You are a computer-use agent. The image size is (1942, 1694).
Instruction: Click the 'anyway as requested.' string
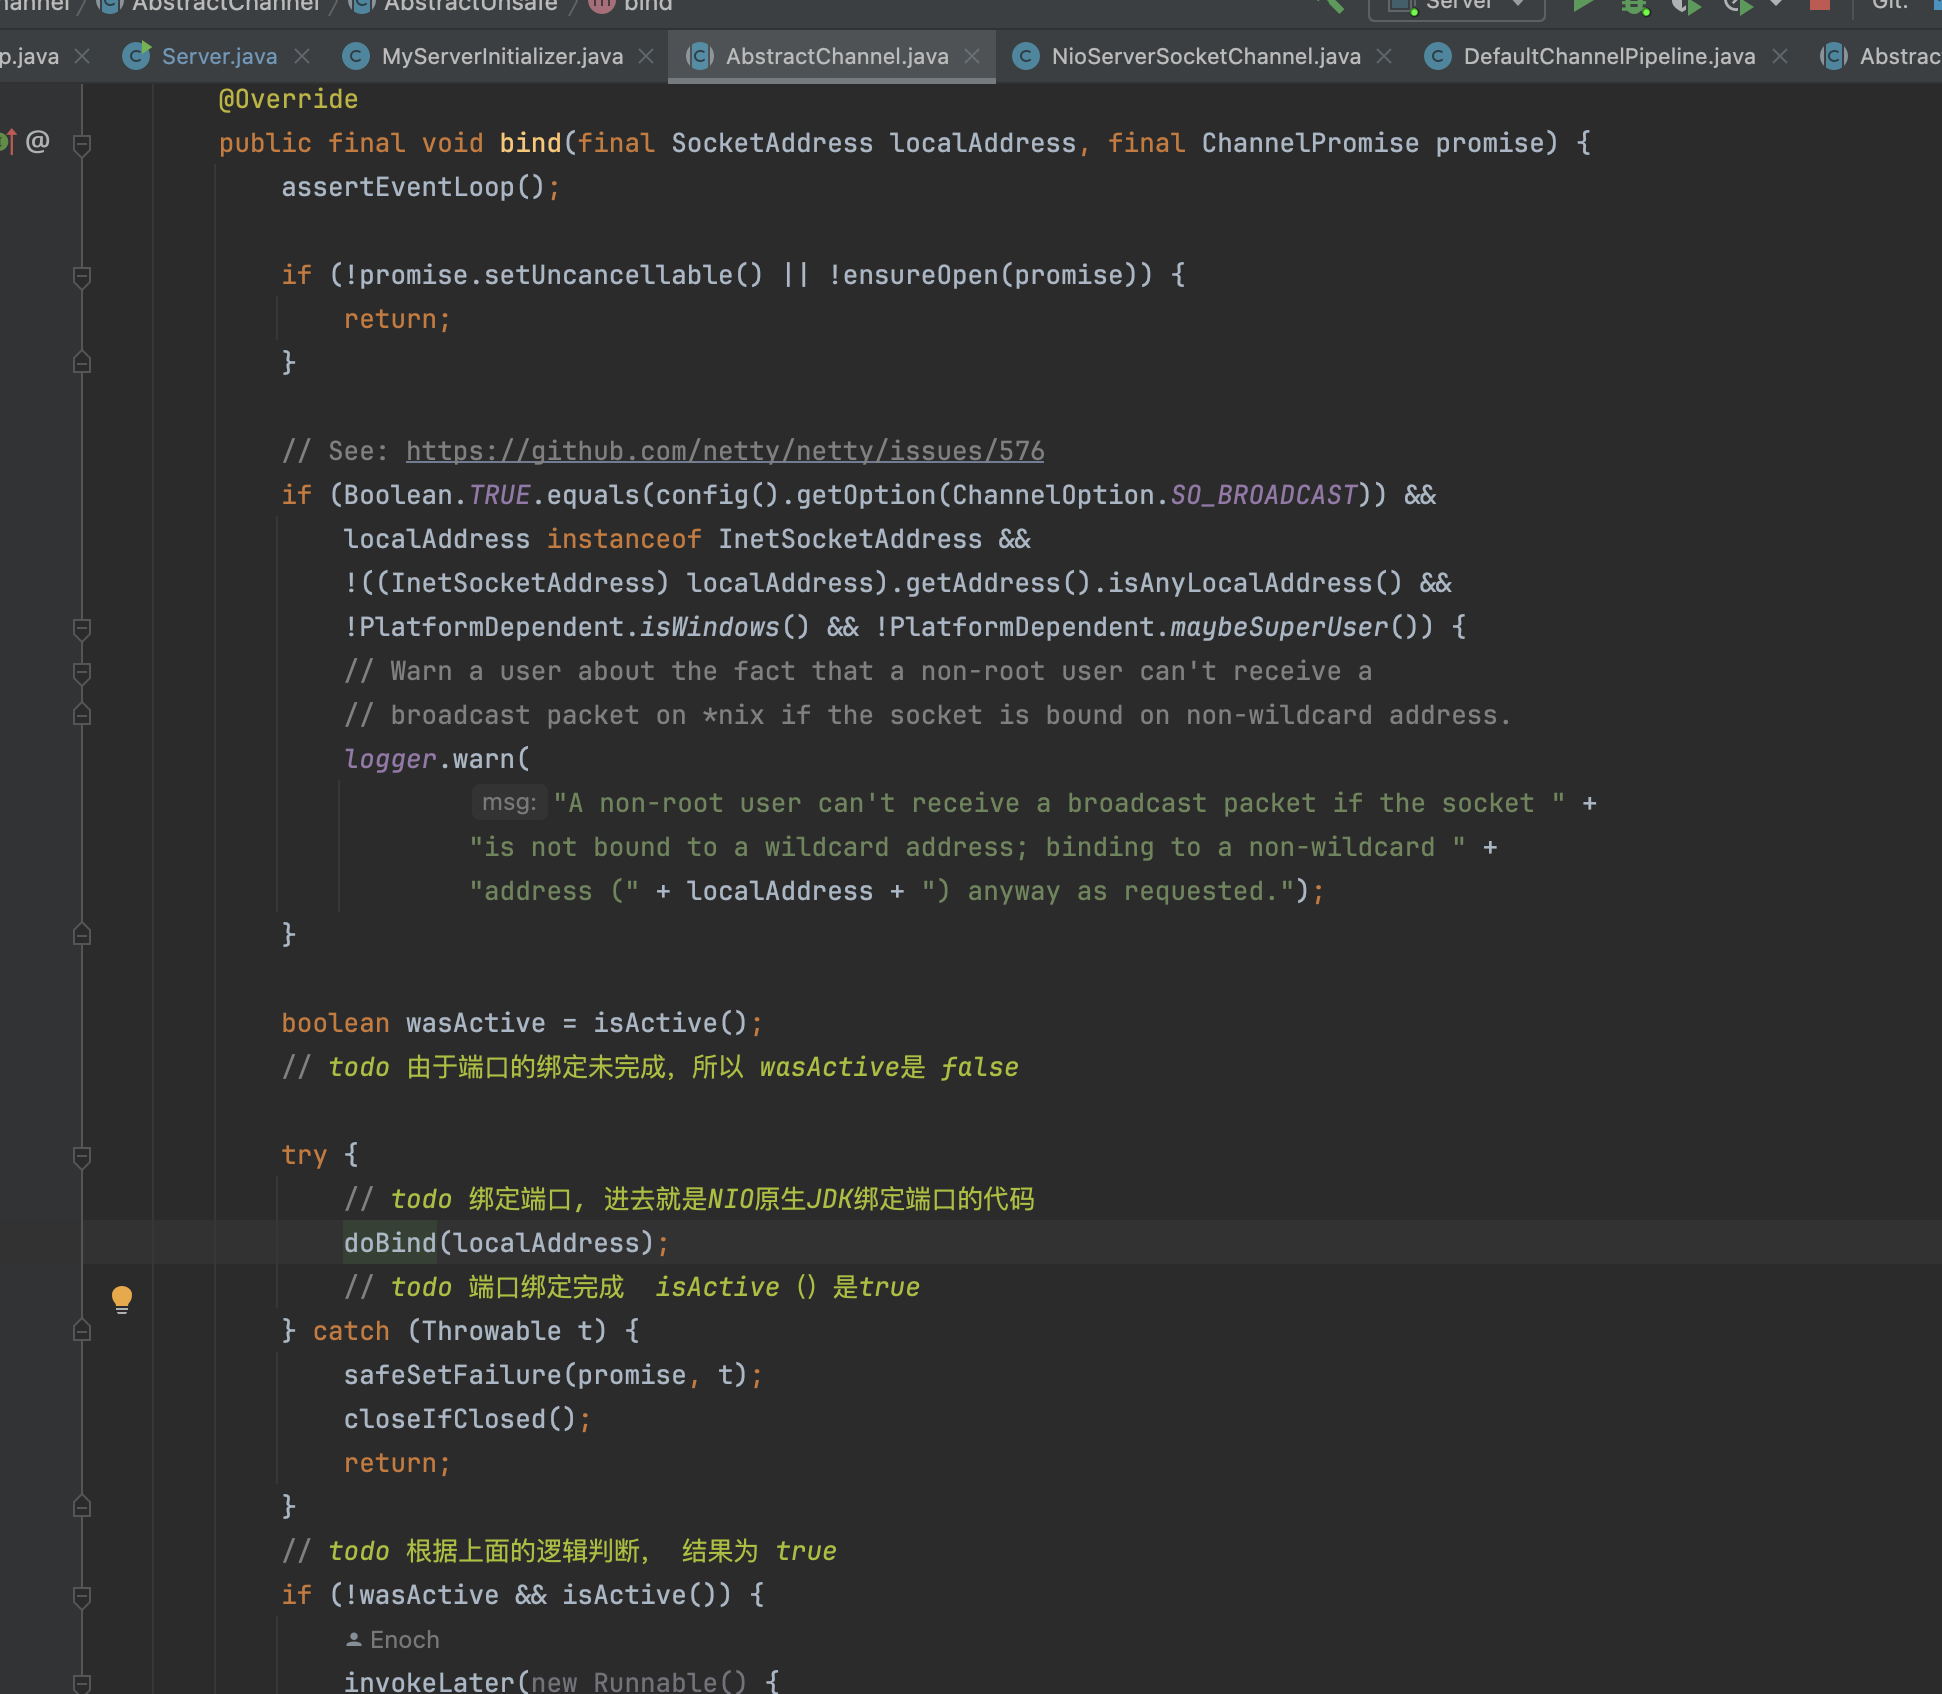pyautogui.click(x=1108, y=891)
